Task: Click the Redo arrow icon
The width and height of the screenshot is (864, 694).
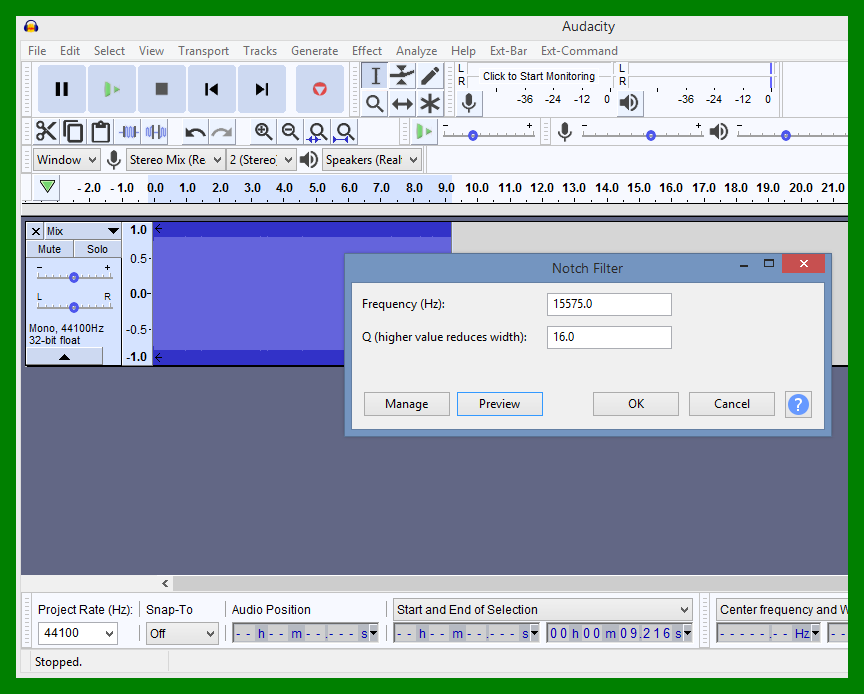Action: click(x=222, y=132)
